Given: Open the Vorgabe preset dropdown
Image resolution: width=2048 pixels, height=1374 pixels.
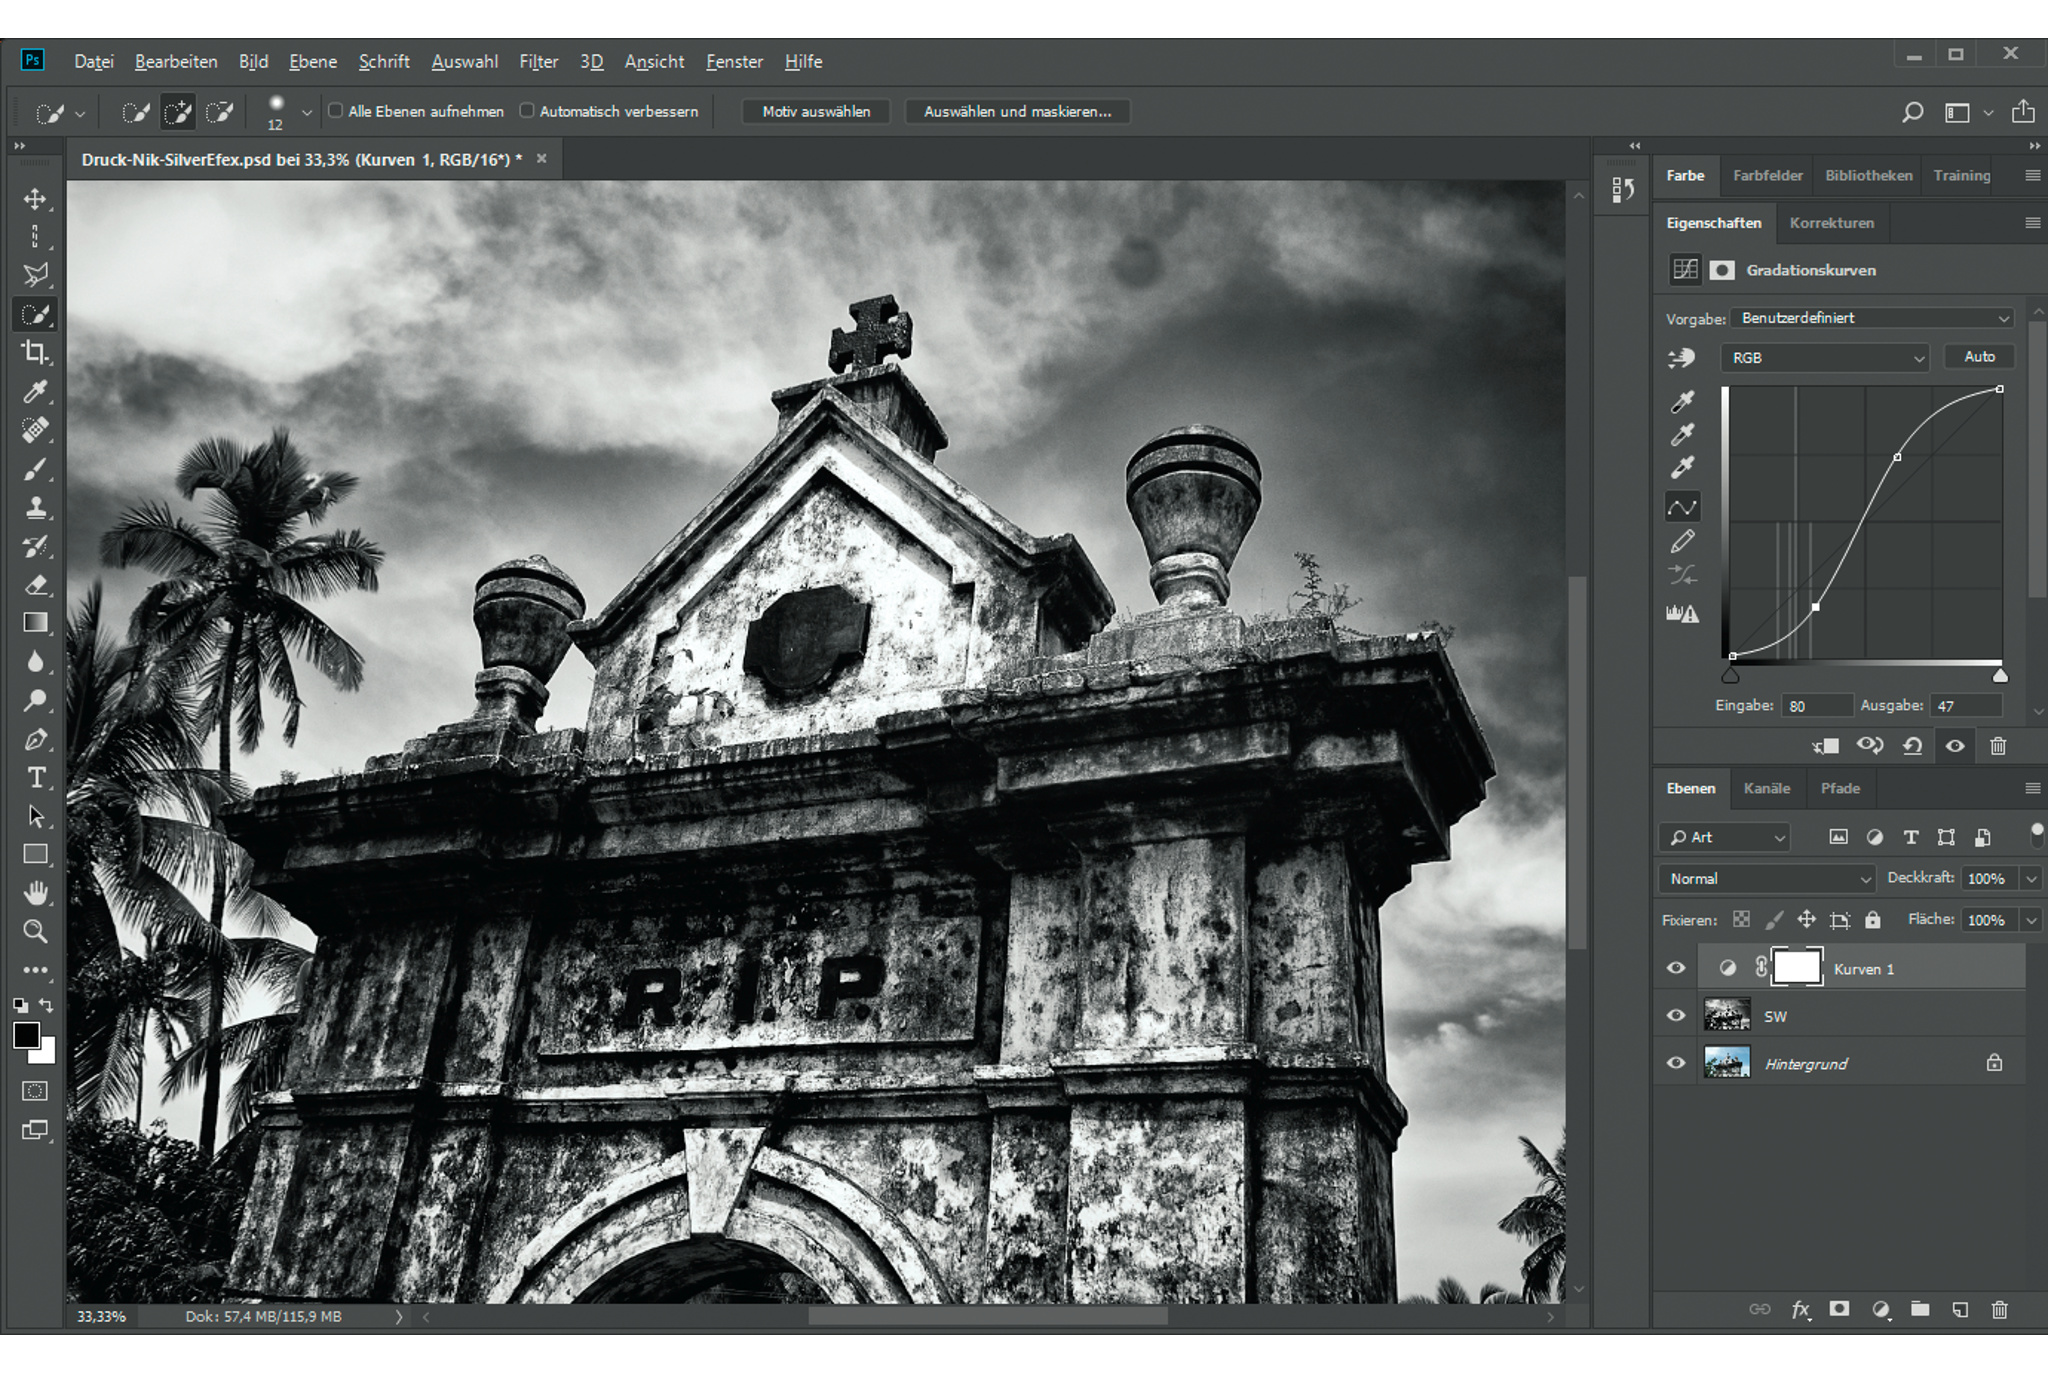Looking at the screenshot, I should [1872, 318].
